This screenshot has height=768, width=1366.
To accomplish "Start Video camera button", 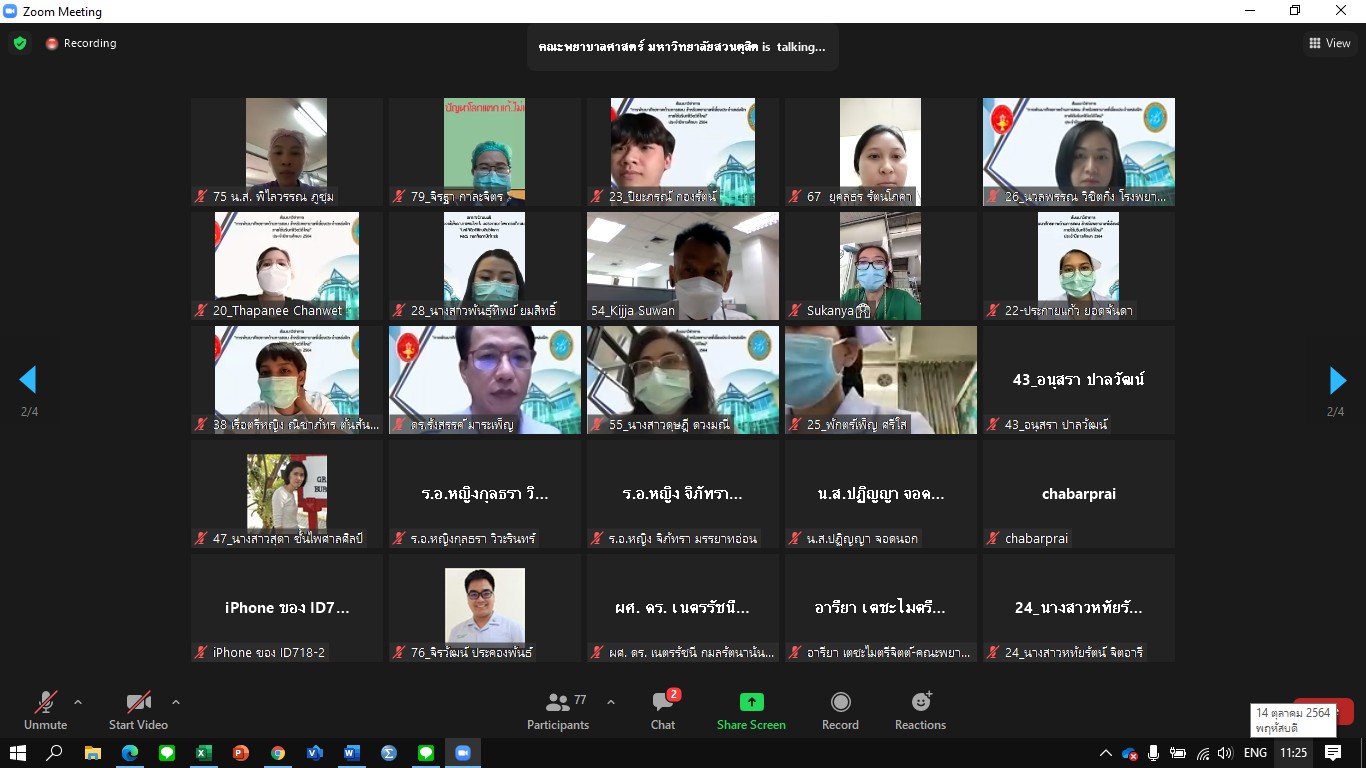I will tap(138, 711).
